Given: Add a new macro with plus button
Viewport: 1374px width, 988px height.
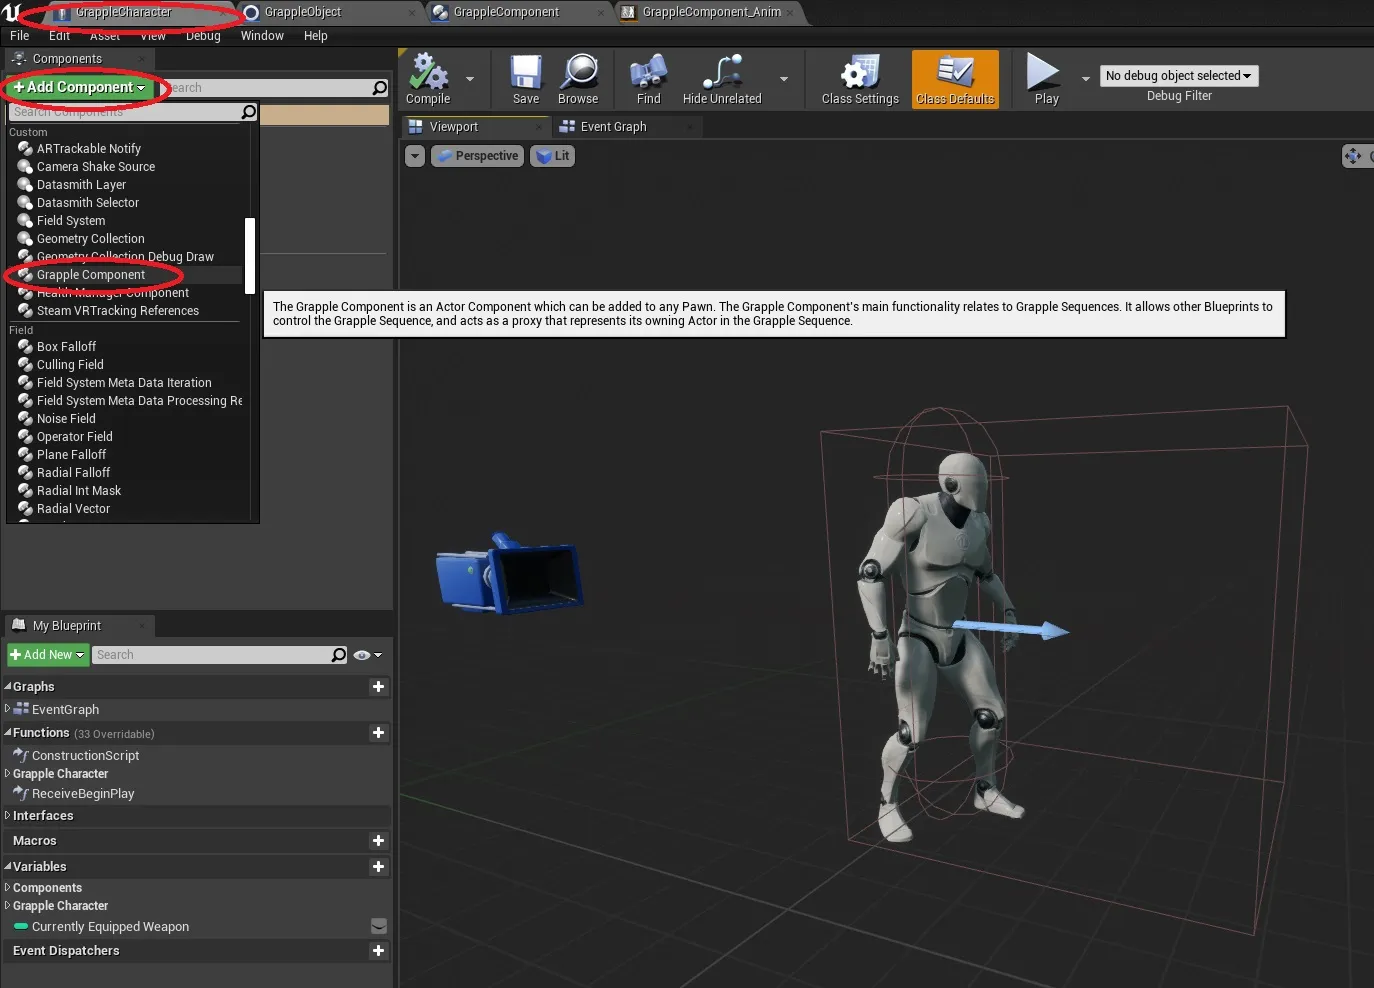Looking at the screenshot, I should [378, 841].
